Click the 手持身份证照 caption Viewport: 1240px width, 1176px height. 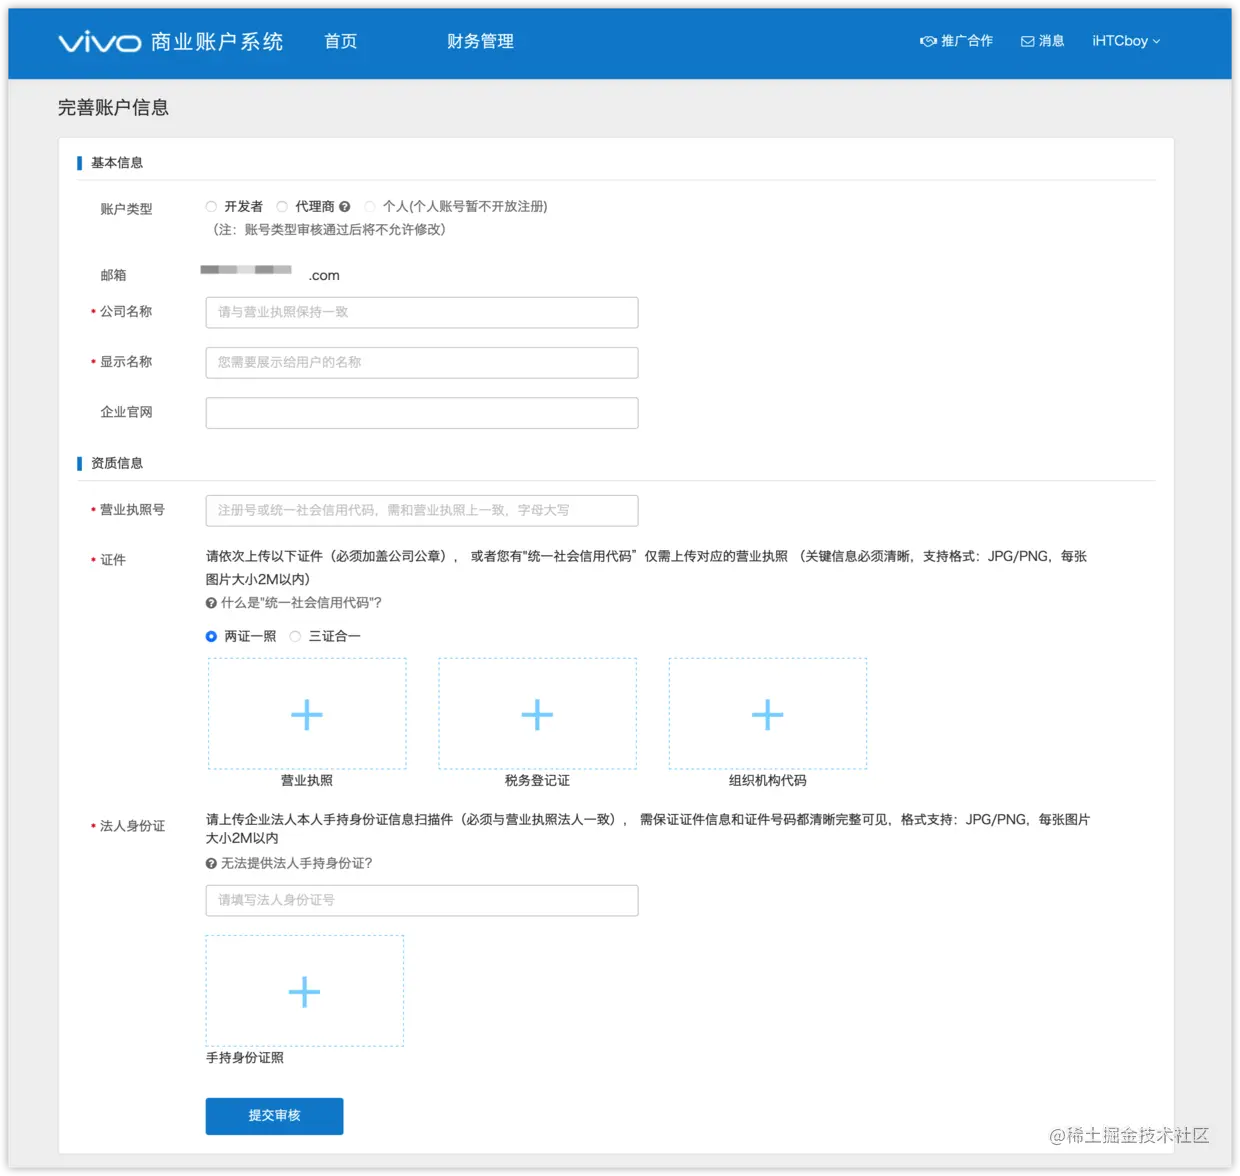[x=245, y=1058]
